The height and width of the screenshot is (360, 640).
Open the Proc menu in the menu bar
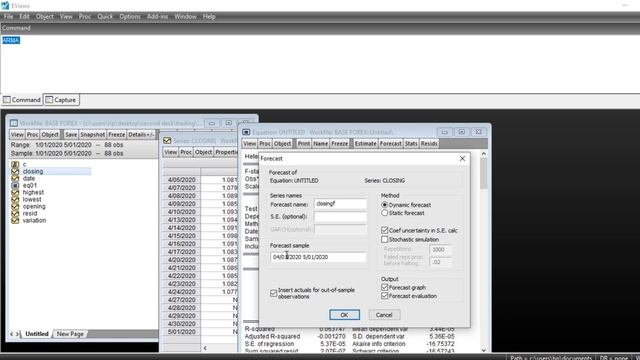(85, 16)
